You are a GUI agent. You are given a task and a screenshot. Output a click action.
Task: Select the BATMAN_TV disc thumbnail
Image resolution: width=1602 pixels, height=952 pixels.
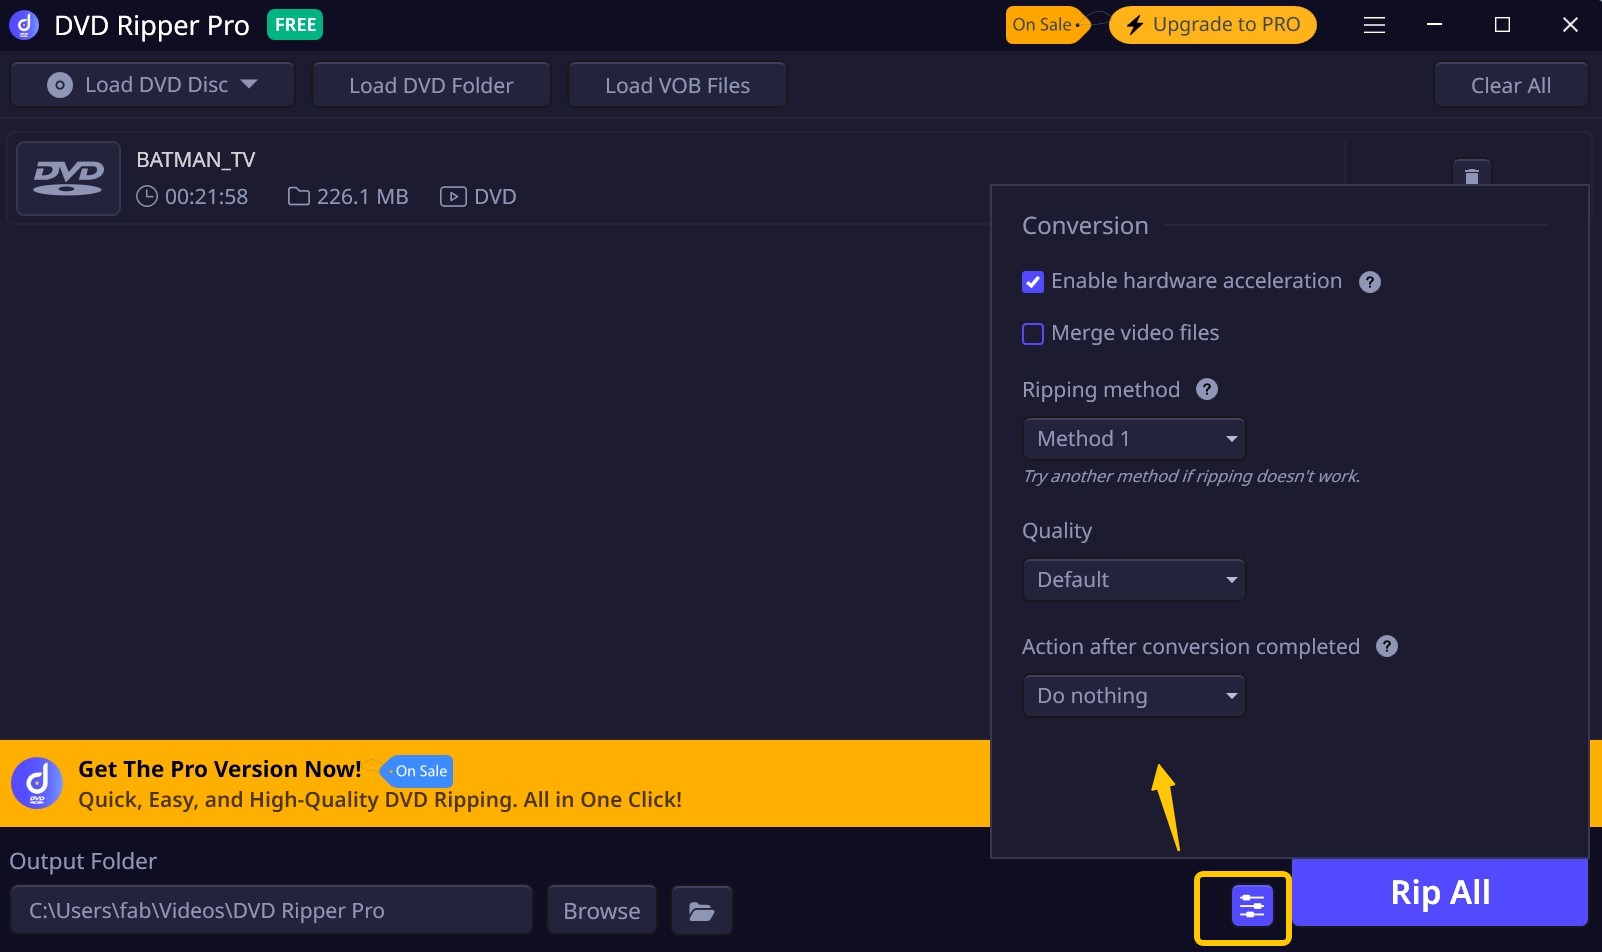(x=68, y=178)
